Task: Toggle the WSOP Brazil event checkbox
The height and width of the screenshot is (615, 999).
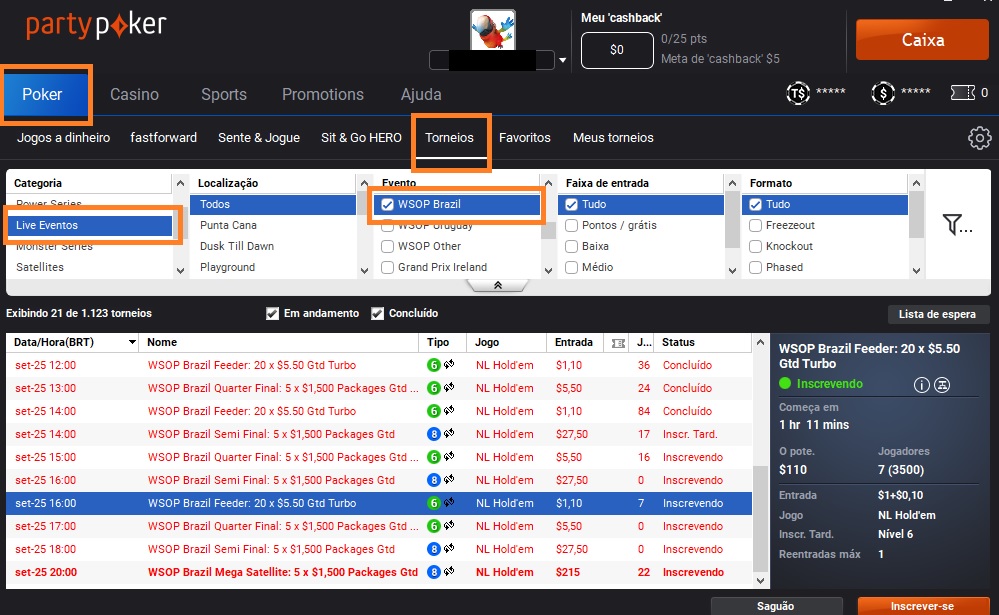Action: pyautogui.click(x=387, y=205)
